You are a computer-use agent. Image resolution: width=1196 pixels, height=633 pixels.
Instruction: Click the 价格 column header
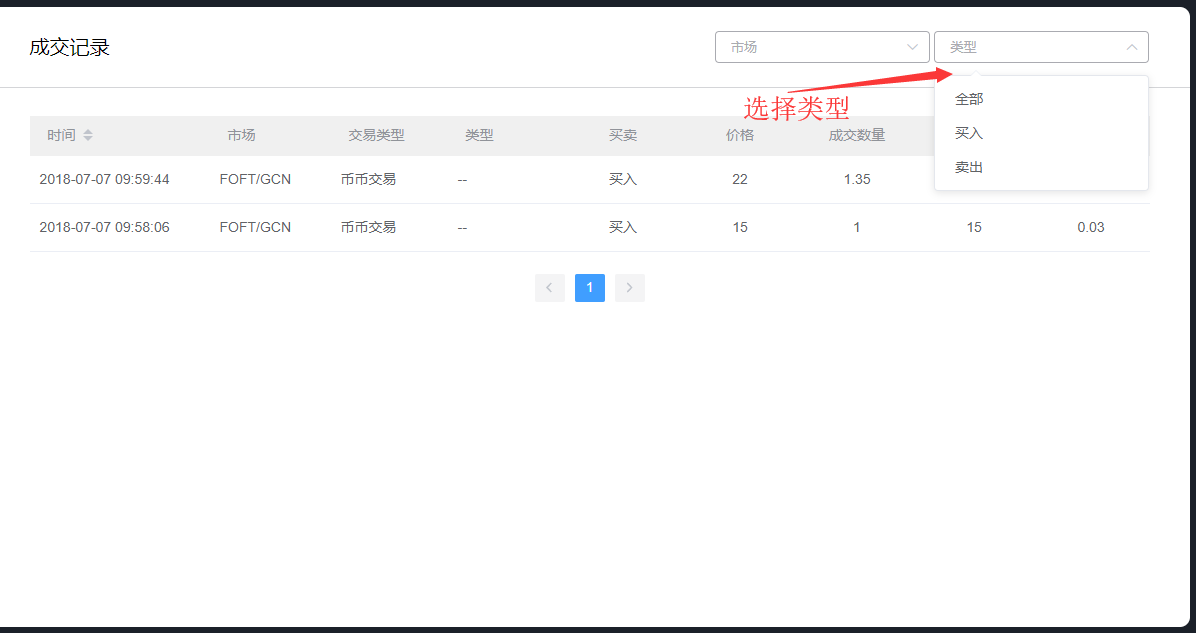pyautogui.click(x=740, y=135)
